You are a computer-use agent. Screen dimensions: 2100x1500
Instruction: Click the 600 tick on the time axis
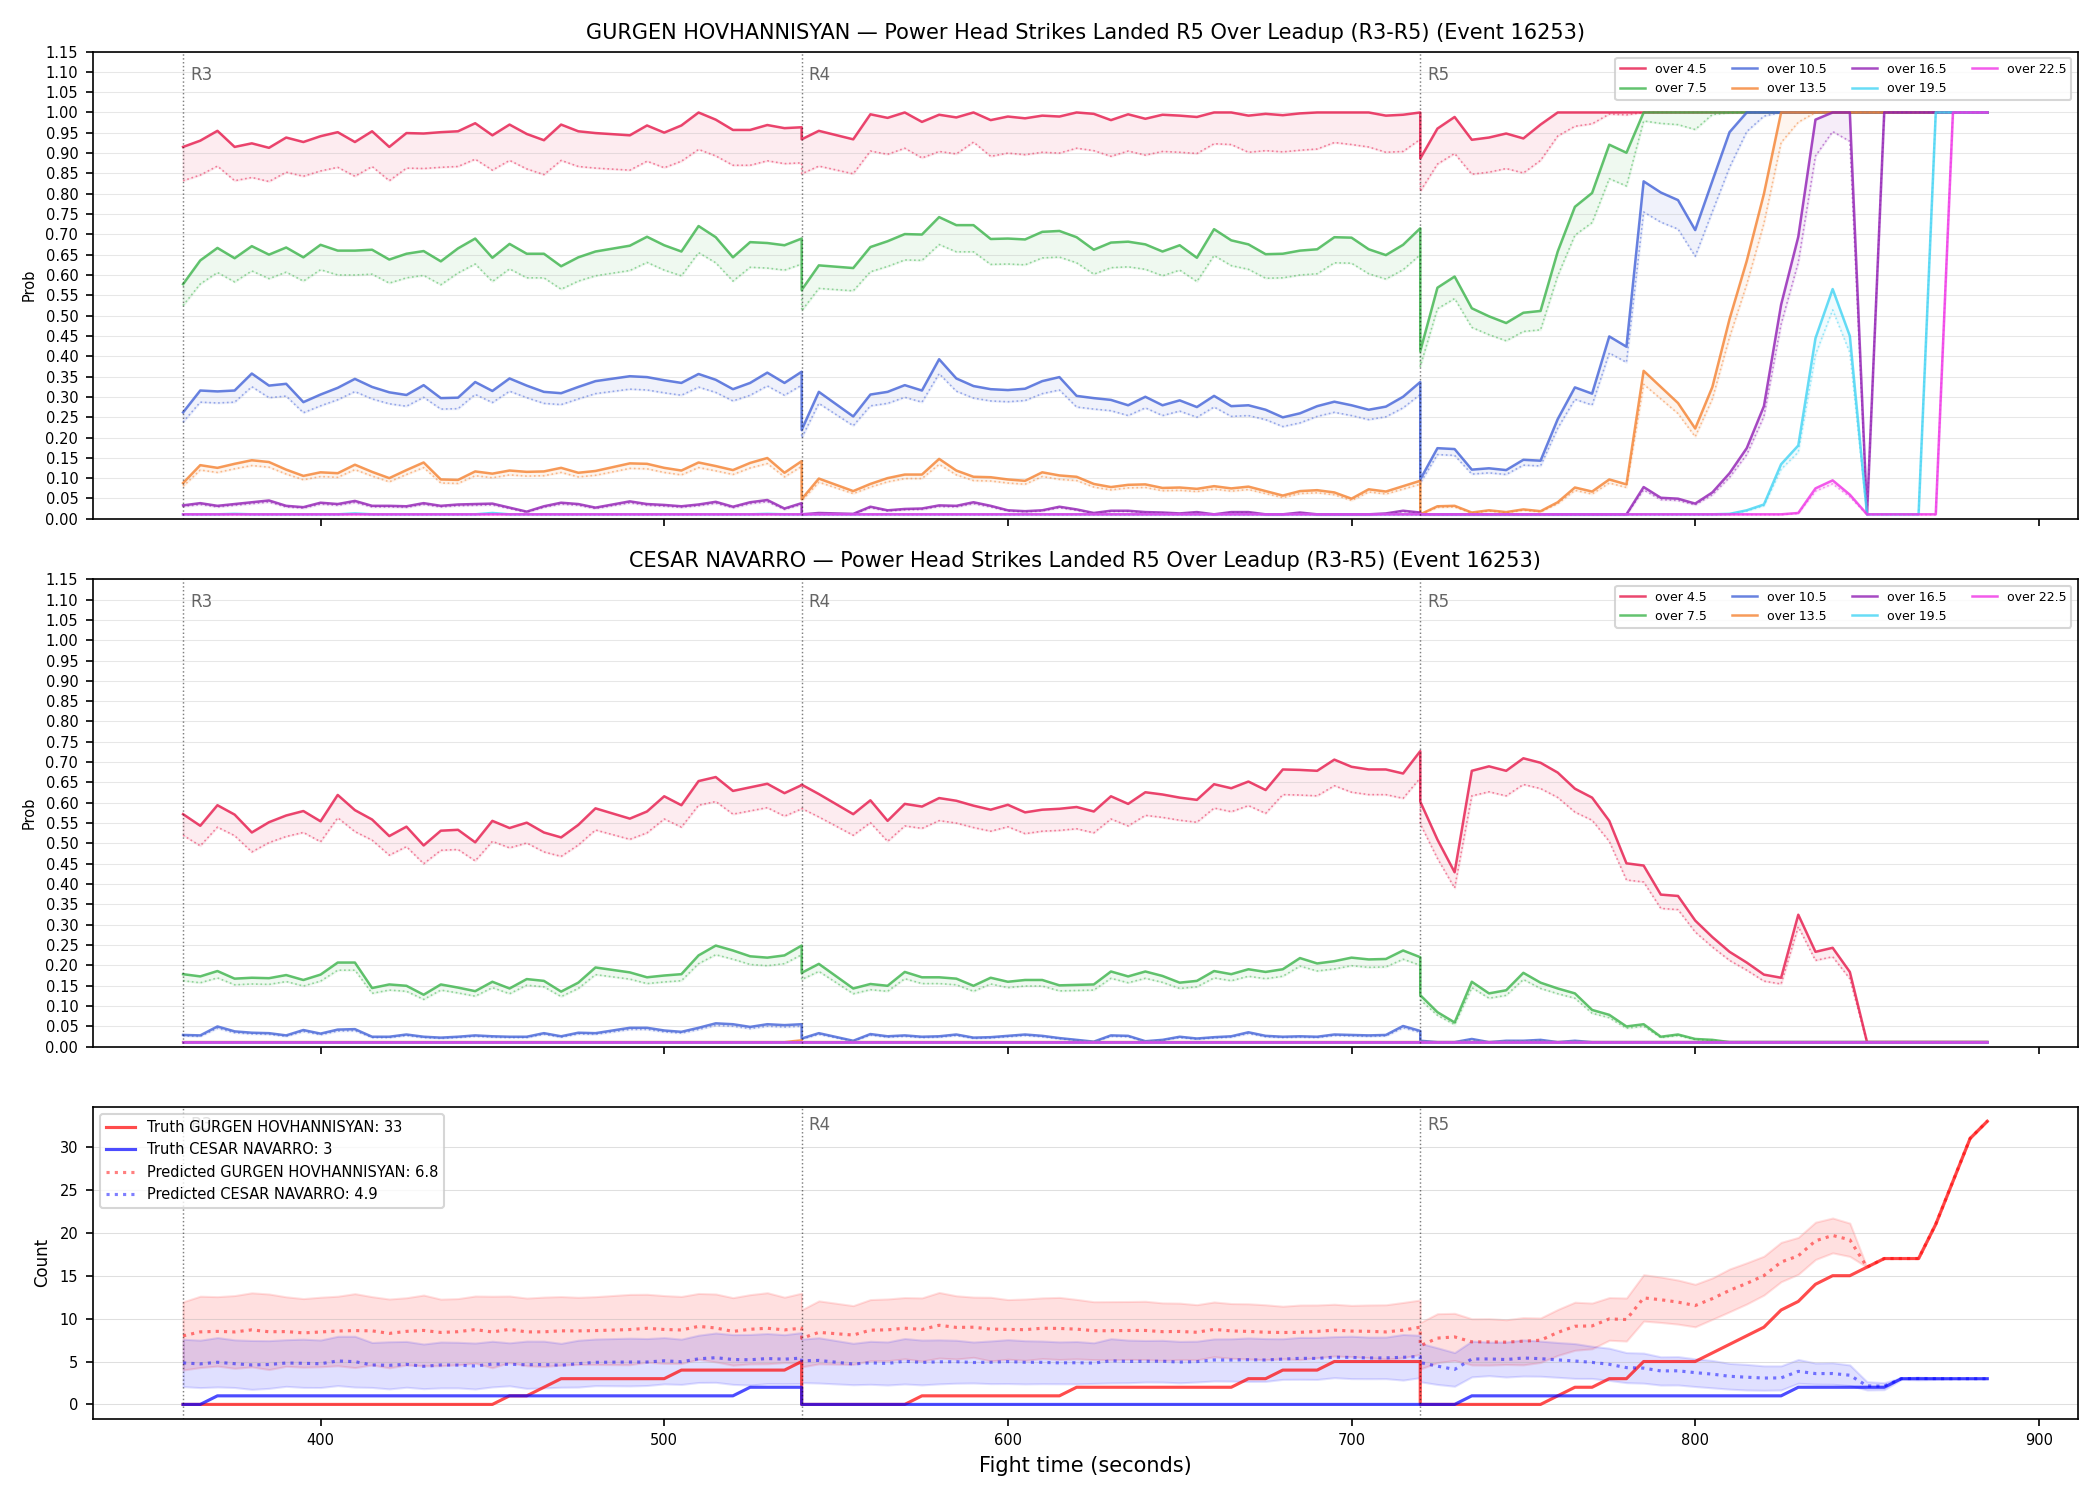point(1008,1440)
